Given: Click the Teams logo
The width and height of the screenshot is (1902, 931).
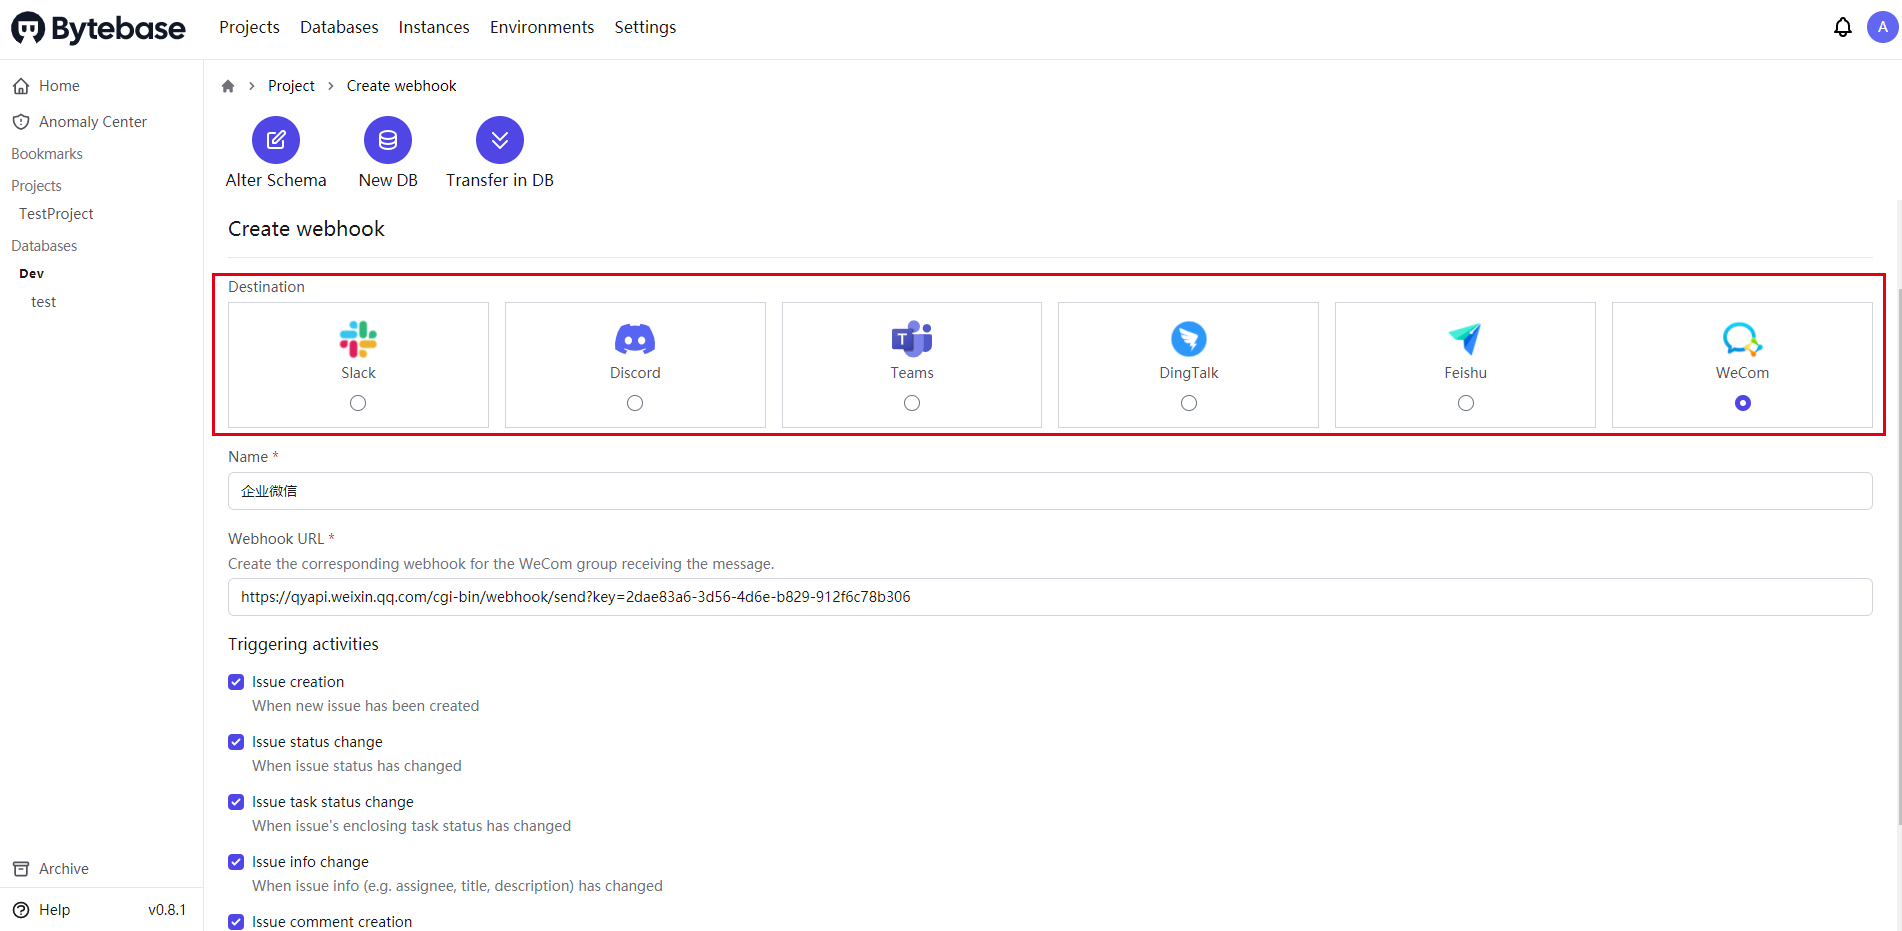Looking at the screenshot, I should point(912,339).
